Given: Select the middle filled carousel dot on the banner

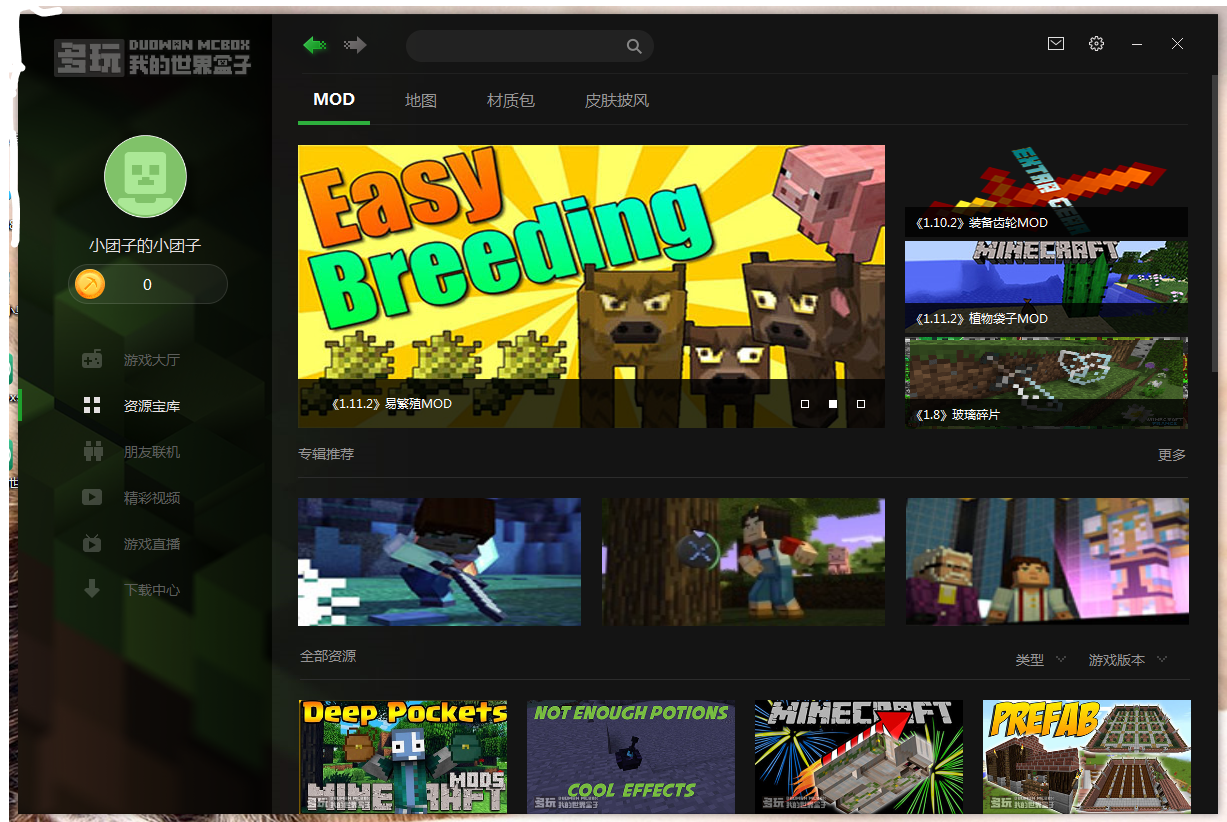Looking at the screenshot, I should click(x=833, y=404).
